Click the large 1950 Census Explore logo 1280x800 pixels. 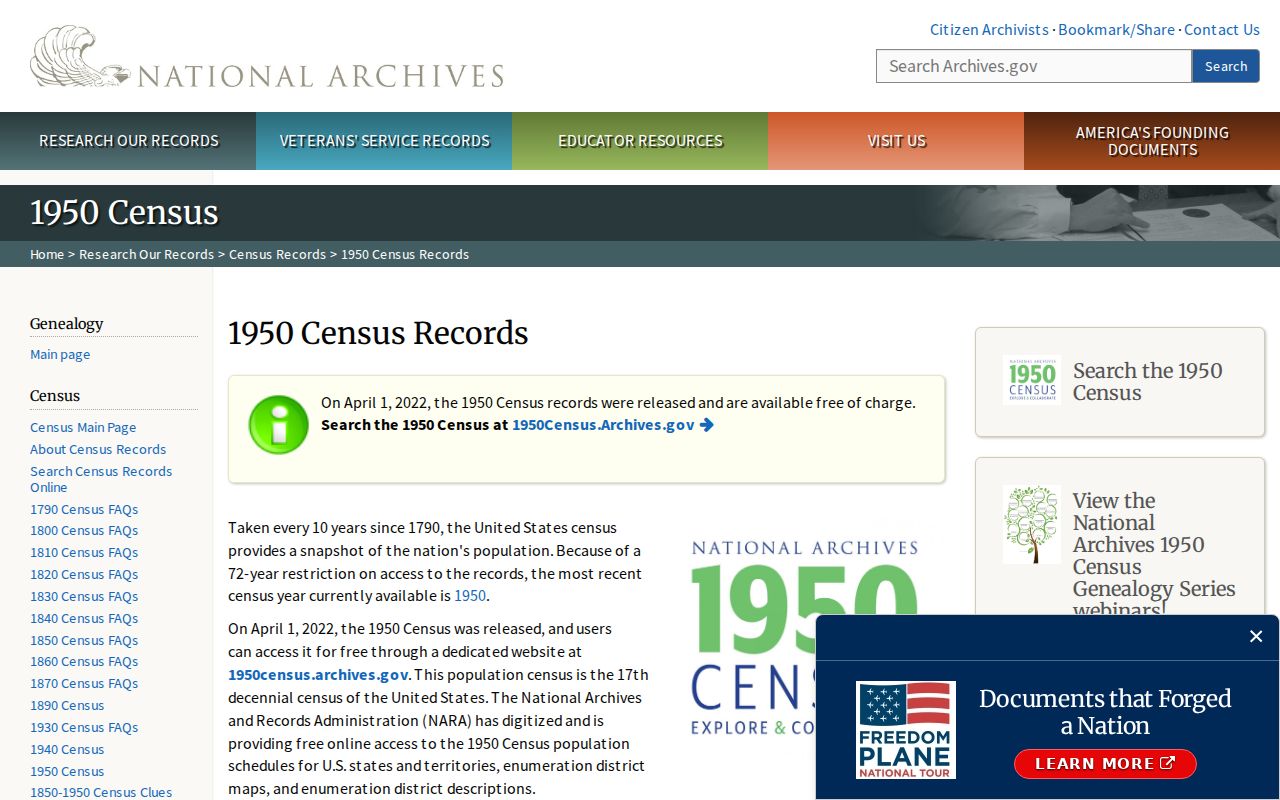pyautogui.click(x=805, y=638)
